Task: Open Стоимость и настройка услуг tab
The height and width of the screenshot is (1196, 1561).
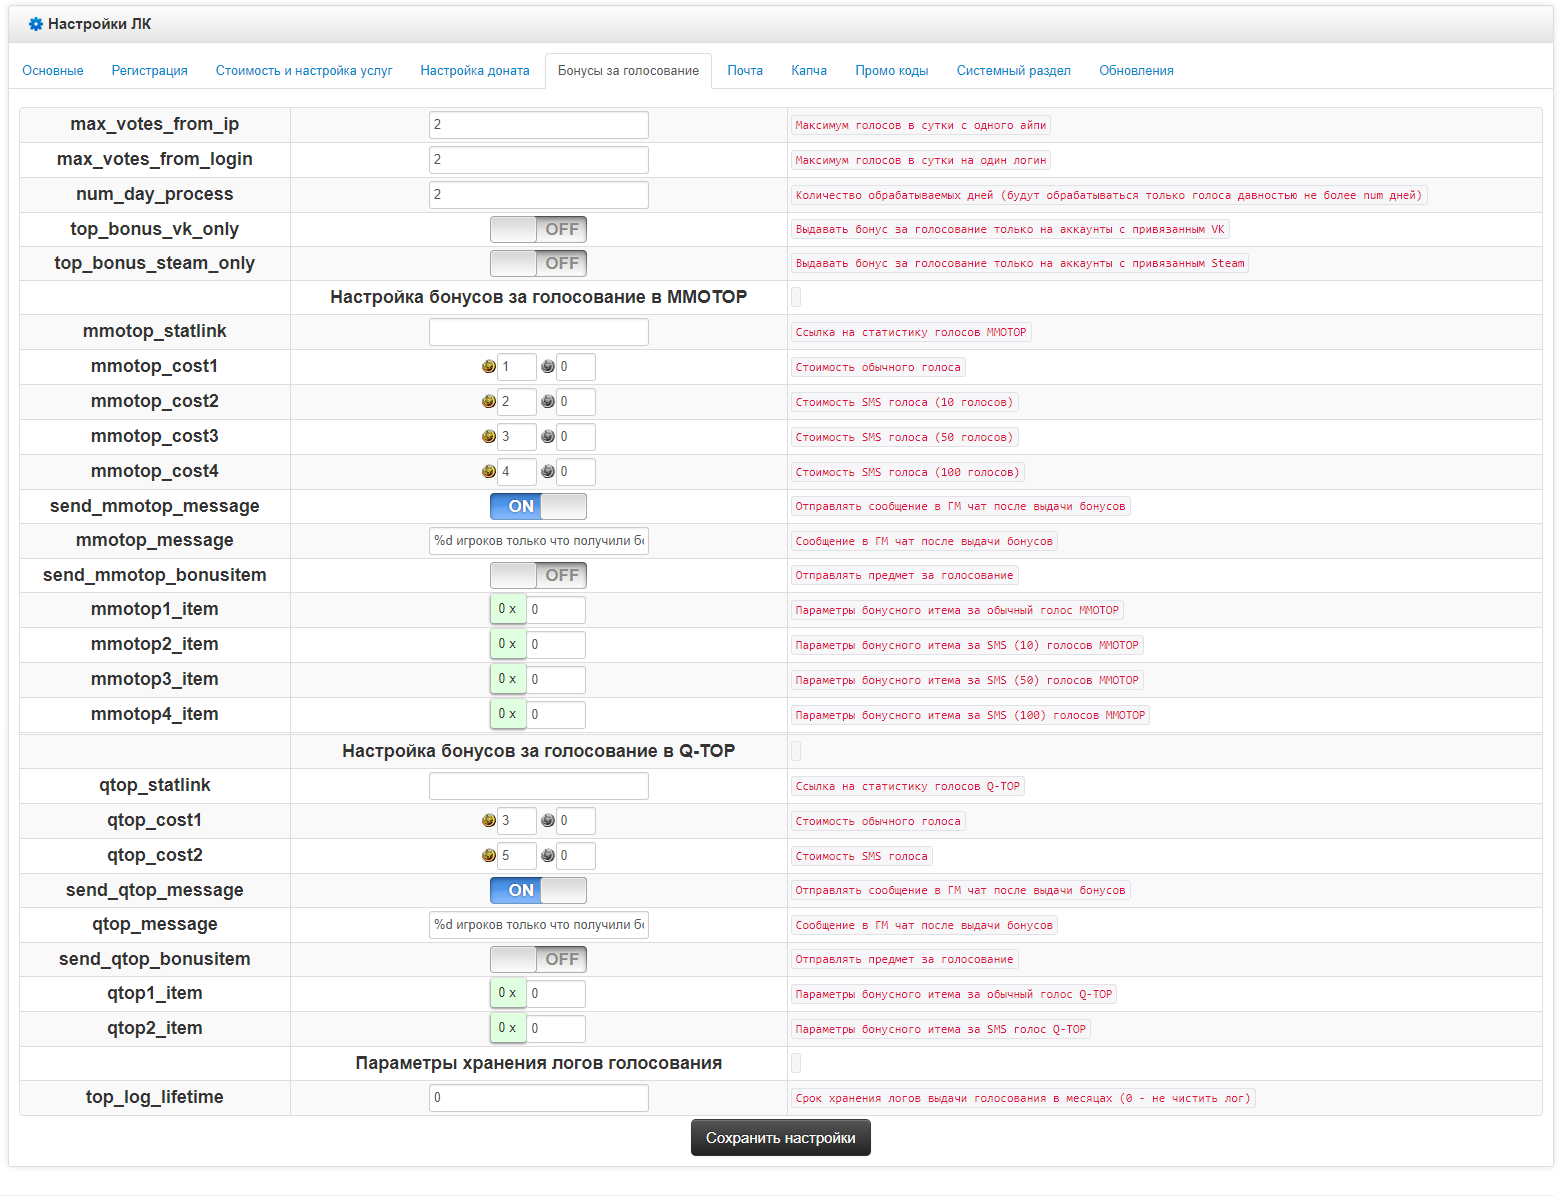Action: [304, 71]
